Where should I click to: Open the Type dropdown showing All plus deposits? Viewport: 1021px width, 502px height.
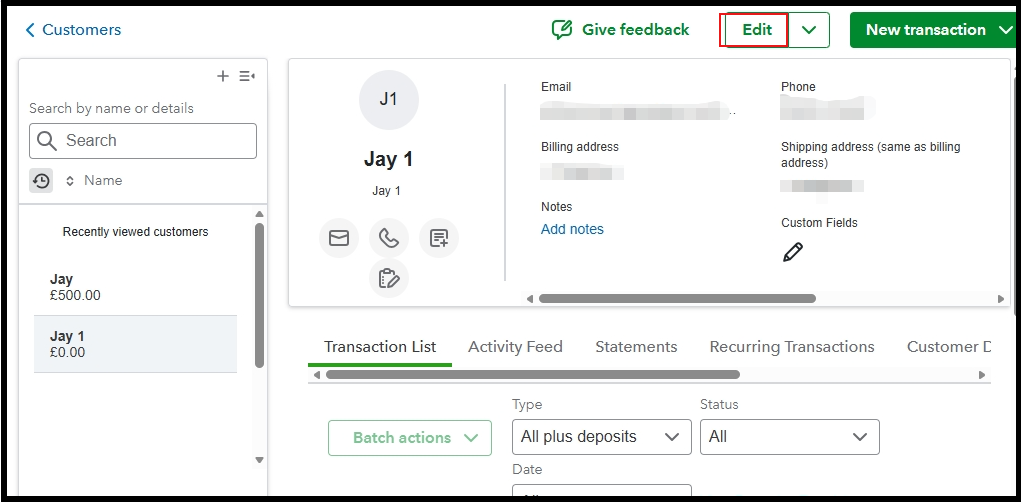pos(602,437)
